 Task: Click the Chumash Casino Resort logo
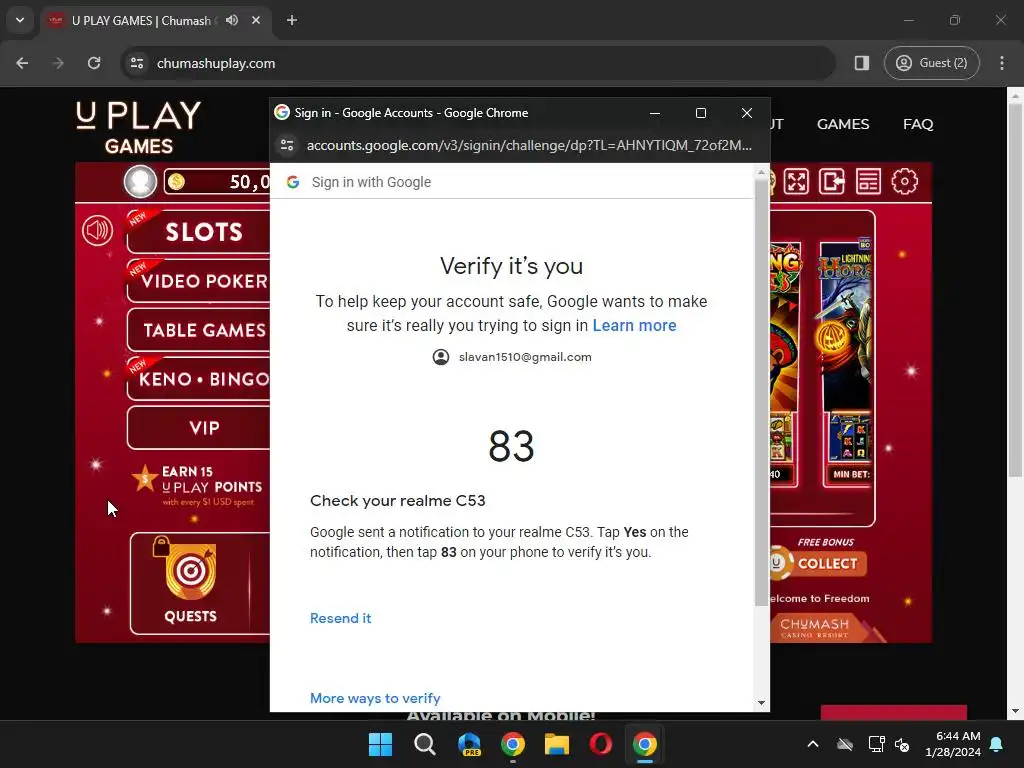814,627
